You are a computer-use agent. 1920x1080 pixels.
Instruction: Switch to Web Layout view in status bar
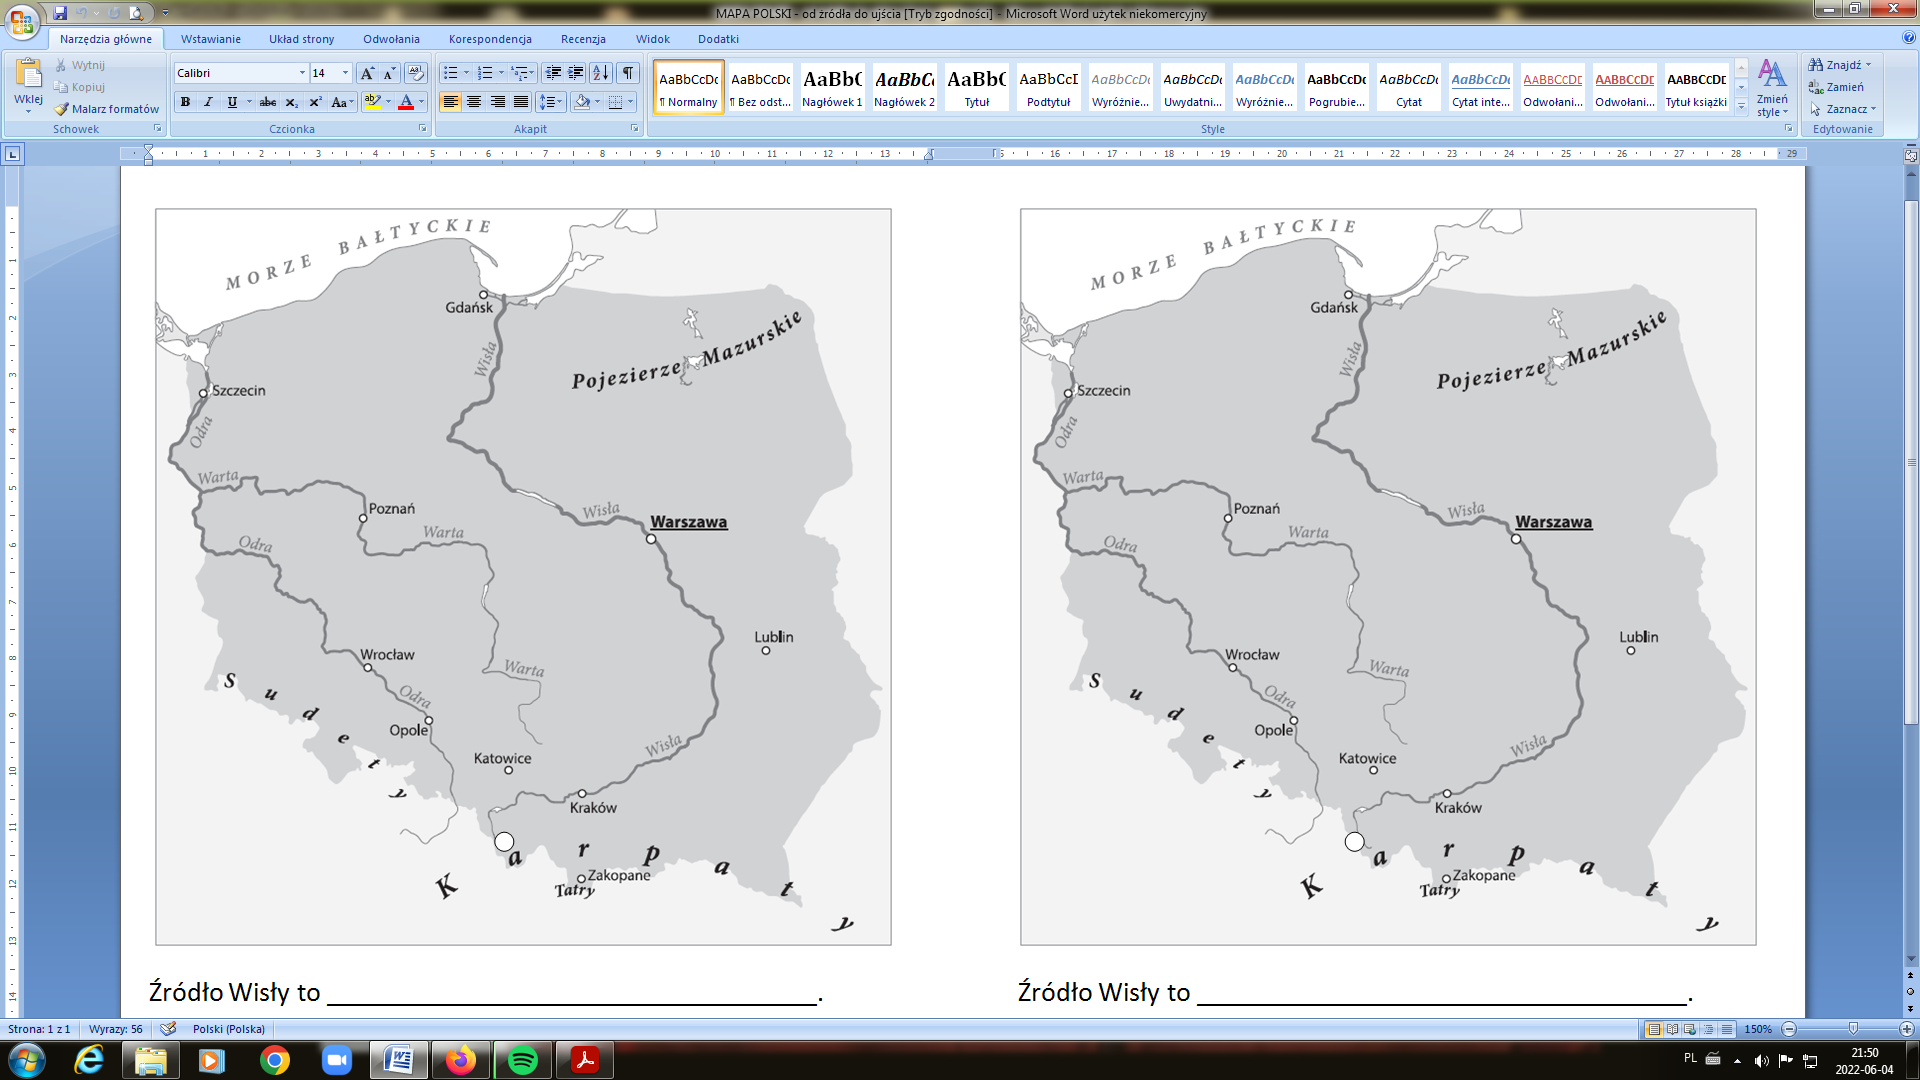click(x=1689, y=1027)
